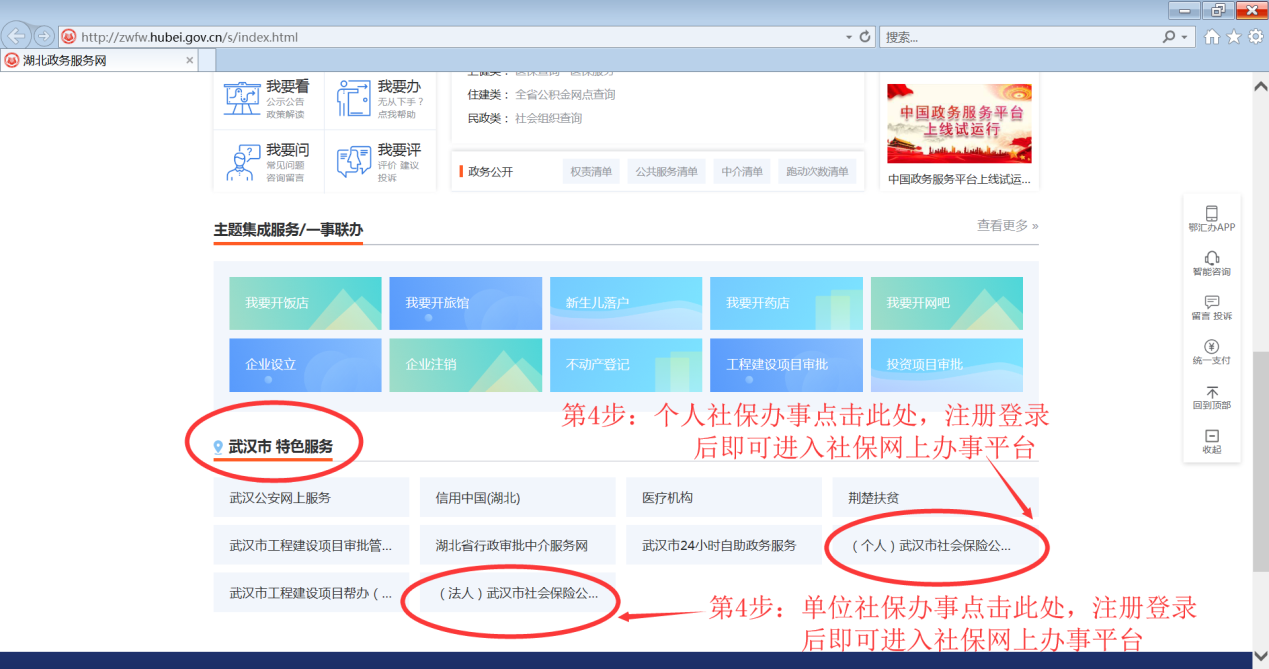
Task: Click the 我要看 announcement icon
Action: [x=242, y=99]
